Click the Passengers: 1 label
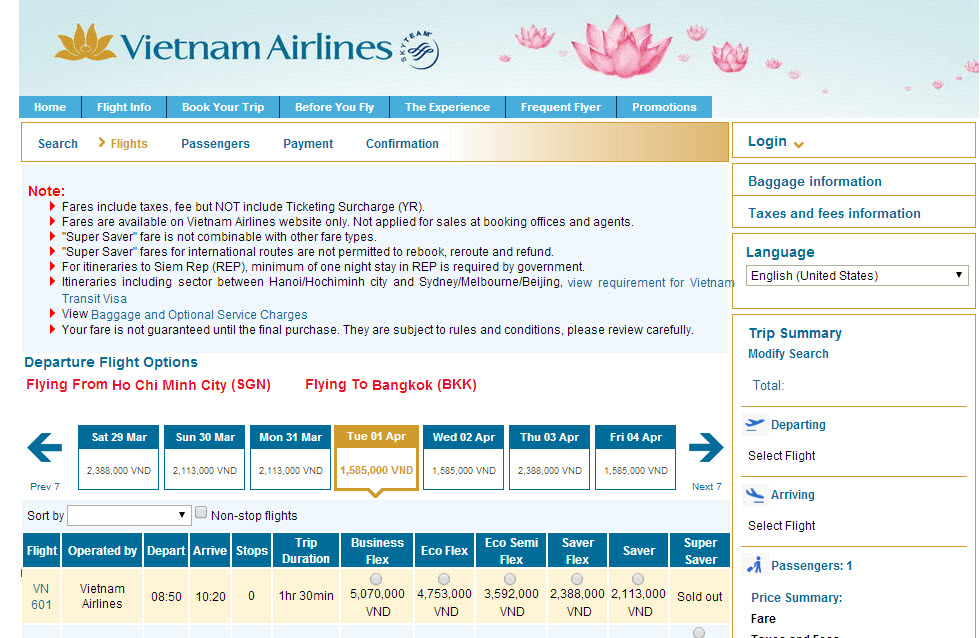This screenshot has width=980, height=638. click(x=811, y=566)
